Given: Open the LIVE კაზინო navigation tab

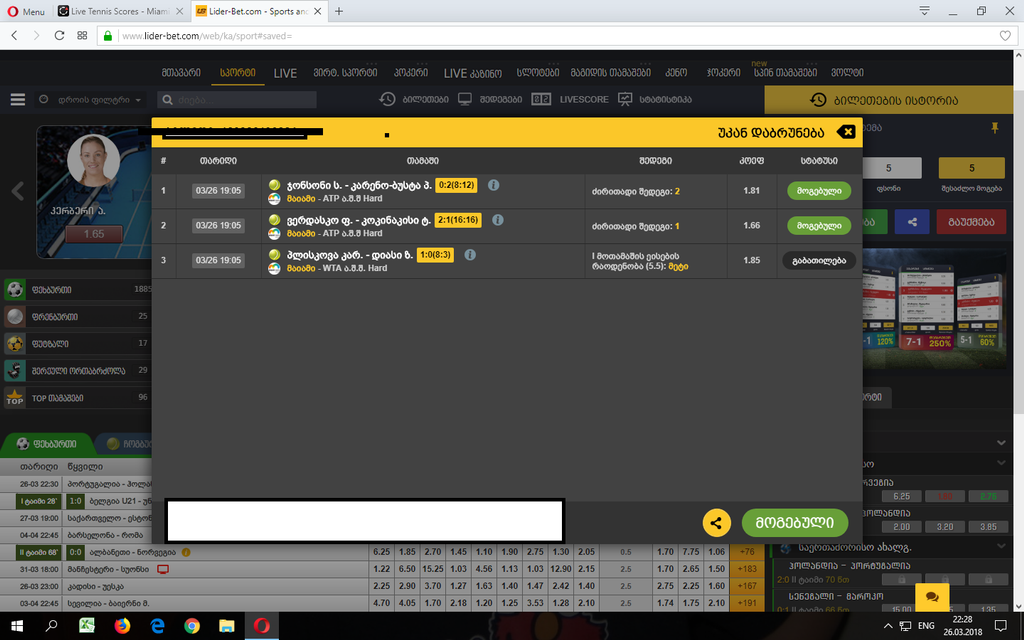Looking at the screenshot, I should [x=473, y=73].
